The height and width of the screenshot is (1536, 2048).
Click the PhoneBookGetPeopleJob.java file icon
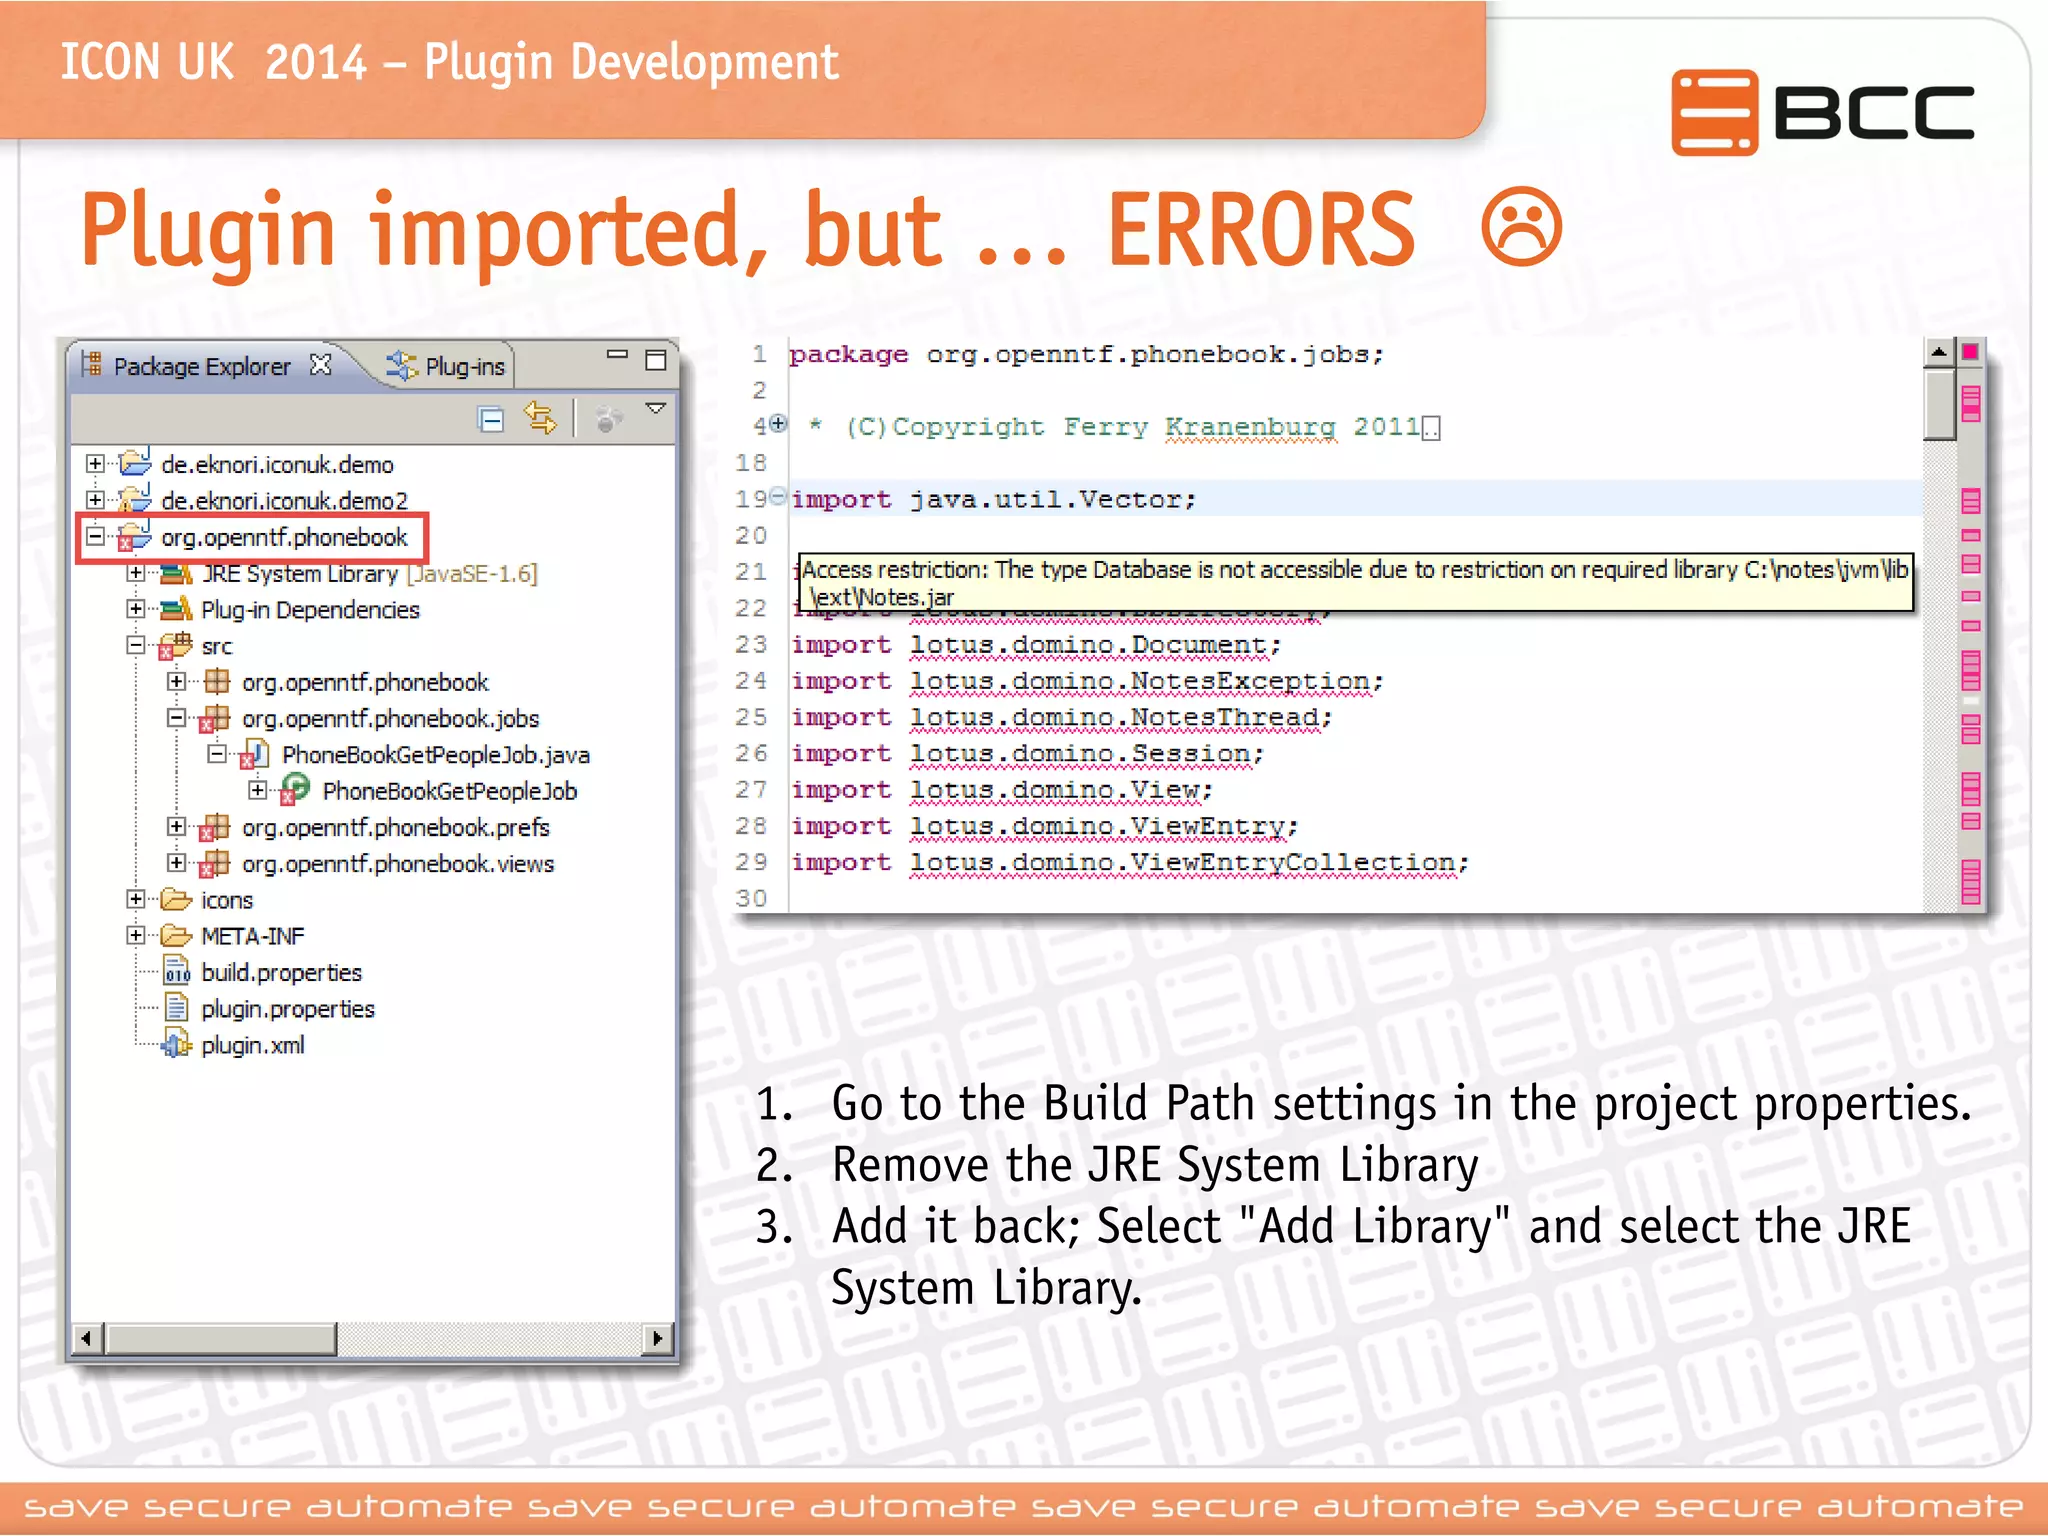[x=254, y=755]
